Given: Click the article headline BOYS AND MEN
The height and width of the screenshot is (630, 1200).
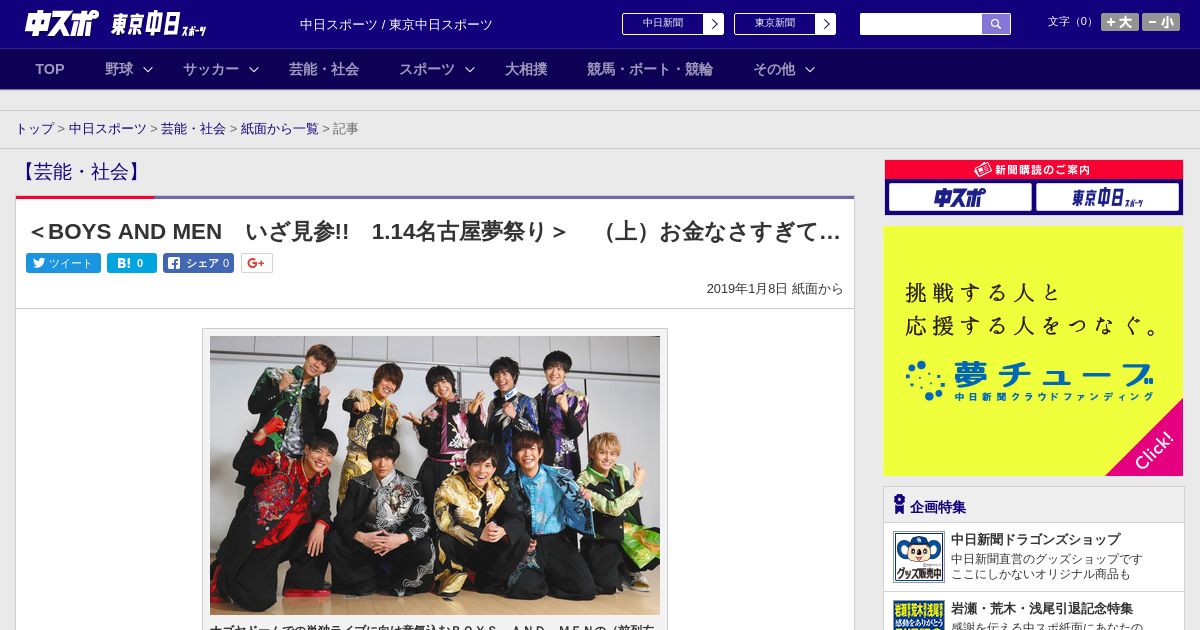Looking at the screenshot, I should tap(435, 232).
